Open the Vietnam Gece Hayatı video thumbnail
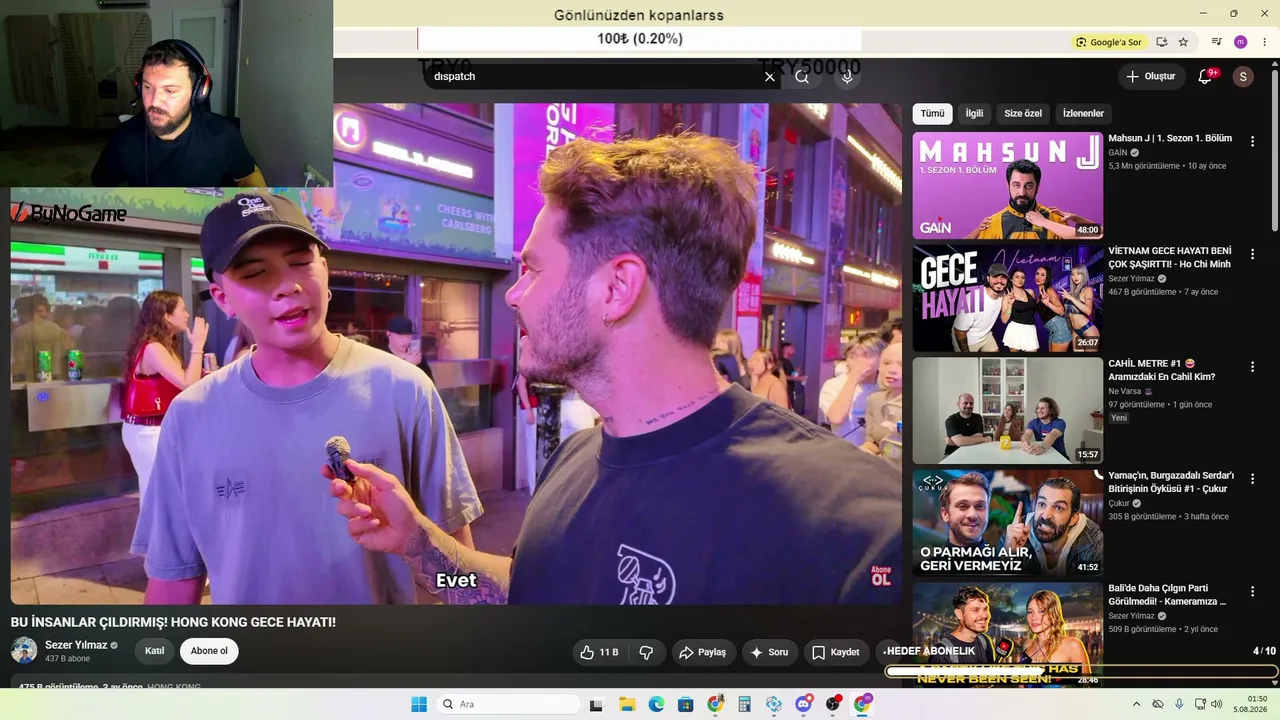The image size is (1280, 720). (x=1008, y=298)
